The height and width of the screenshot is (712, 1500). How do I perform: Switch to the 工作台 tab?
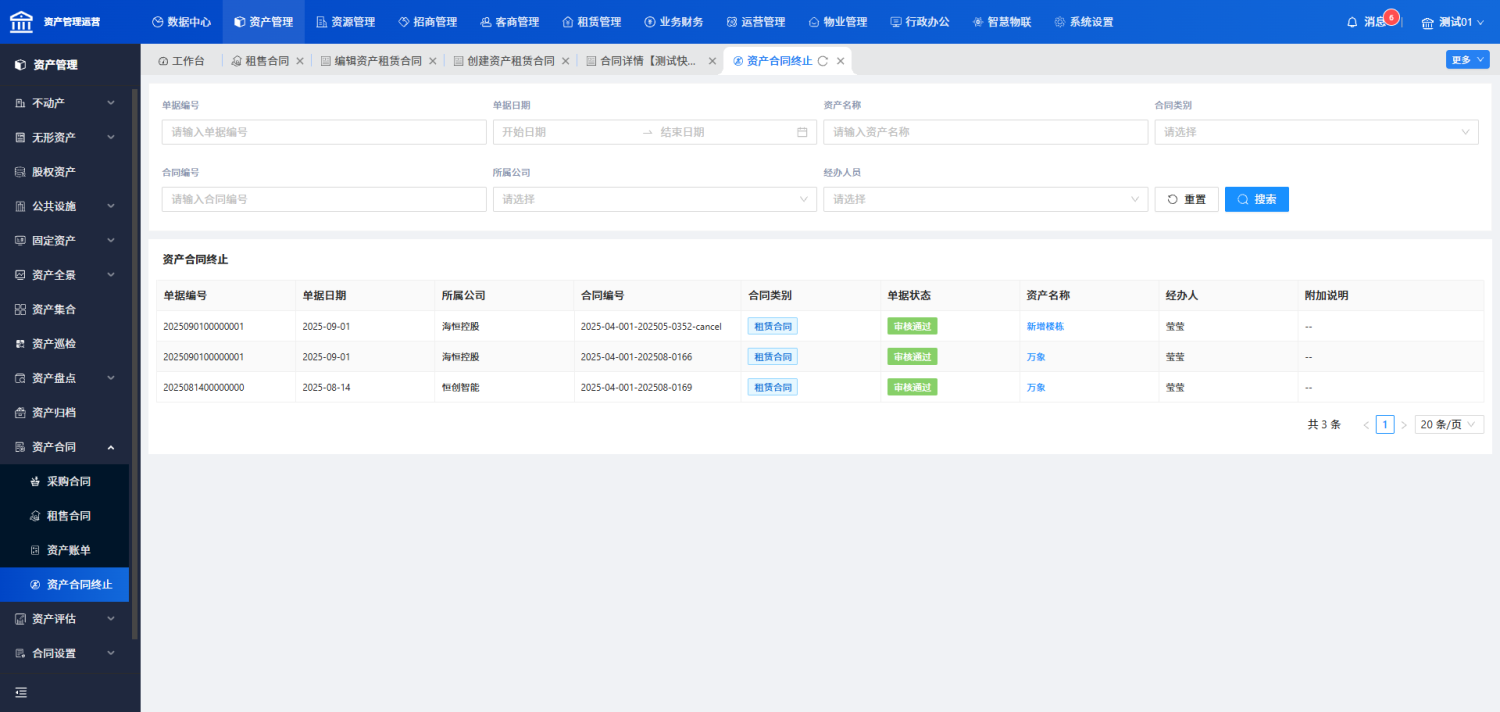[181, 61]
